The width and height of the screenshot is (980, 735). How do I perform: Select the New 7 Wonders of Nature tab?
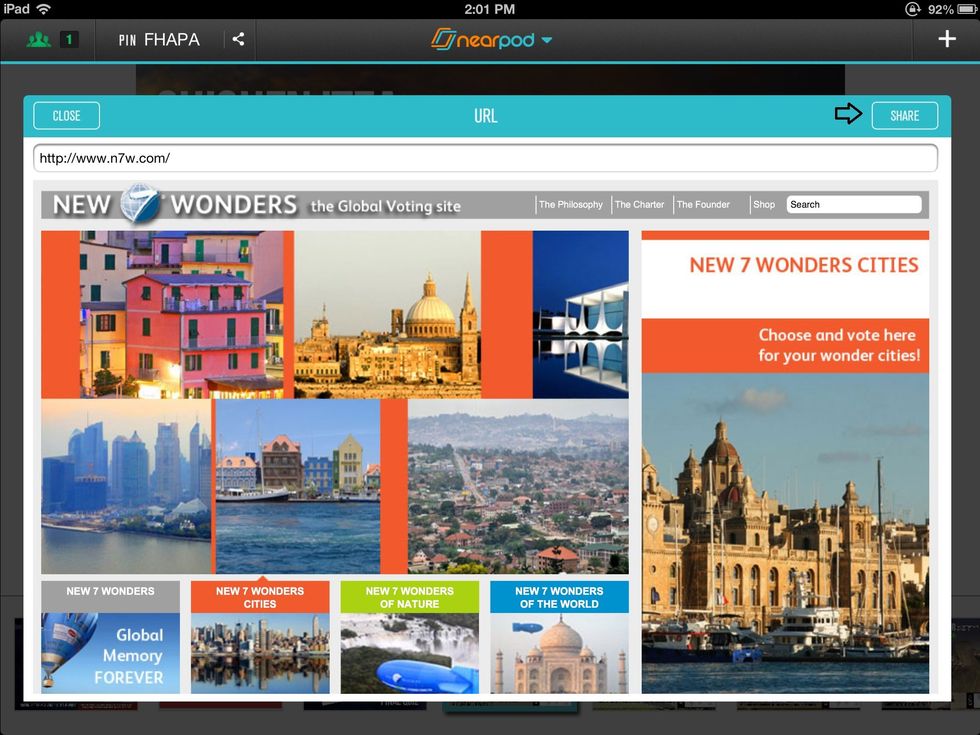coord(409,597)
